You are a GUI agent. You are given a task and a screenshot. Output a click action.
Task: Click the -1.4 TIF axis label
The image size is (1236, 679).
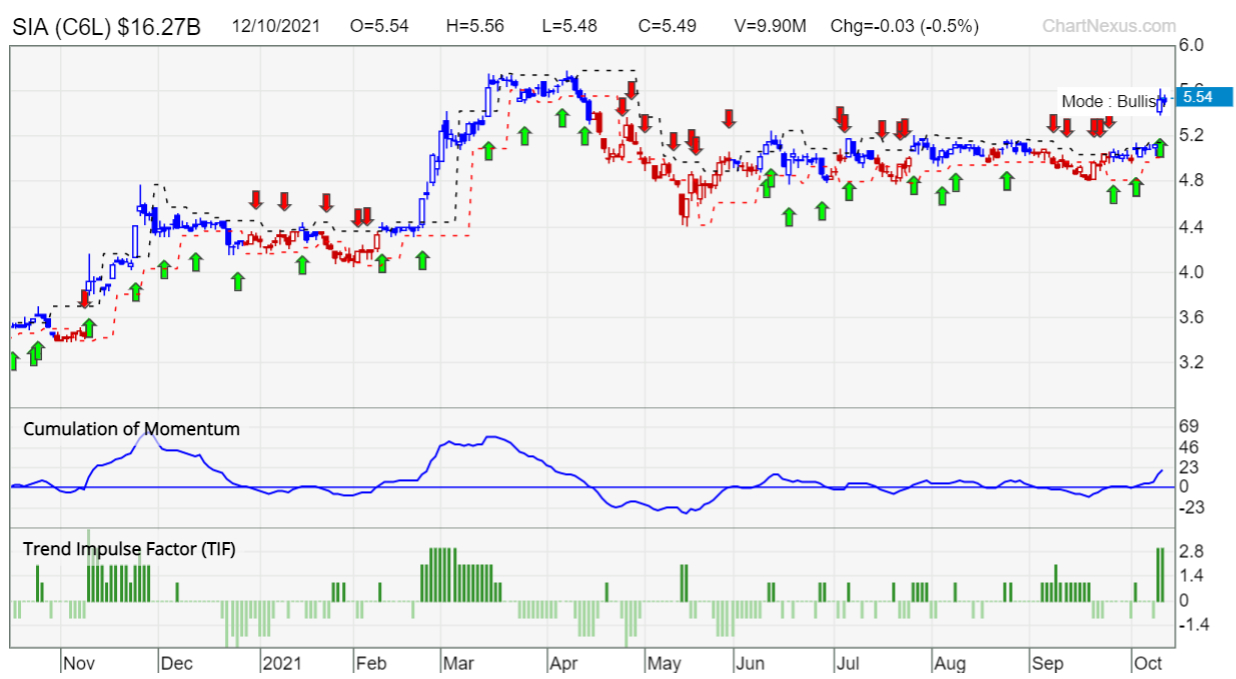[1196, 625]
